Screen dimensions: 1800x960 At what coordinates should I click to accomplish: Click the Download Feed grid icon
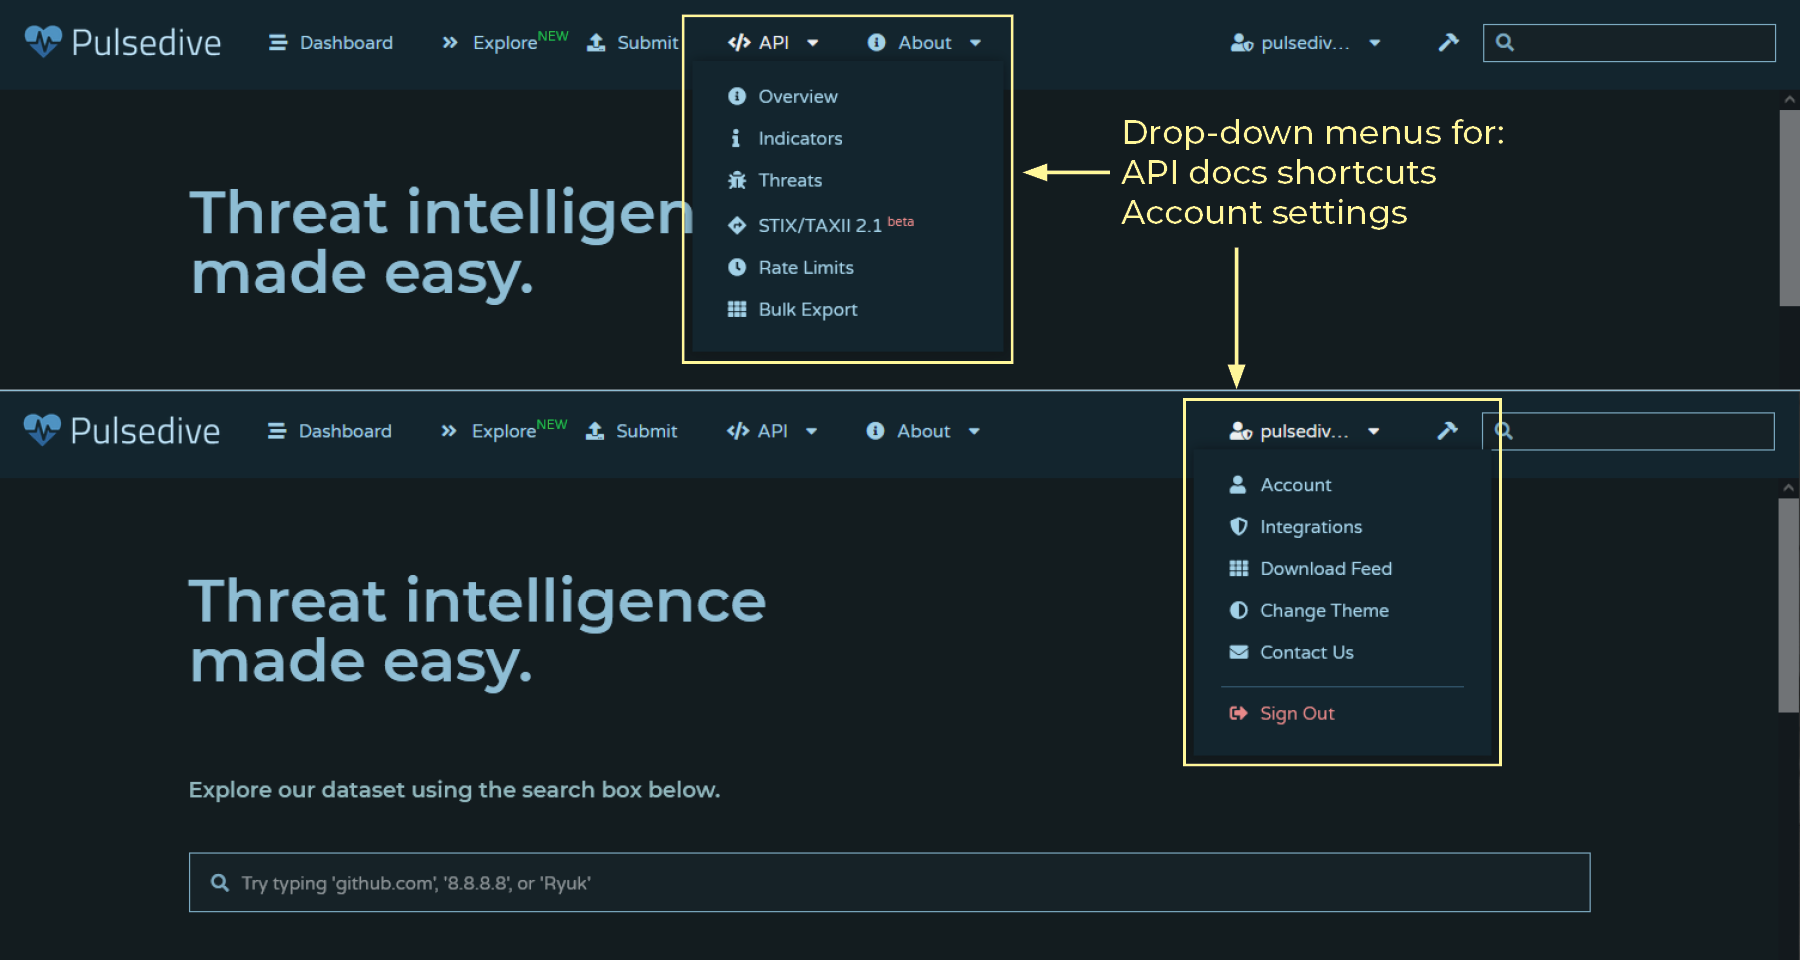click(x=1239, y=568)
